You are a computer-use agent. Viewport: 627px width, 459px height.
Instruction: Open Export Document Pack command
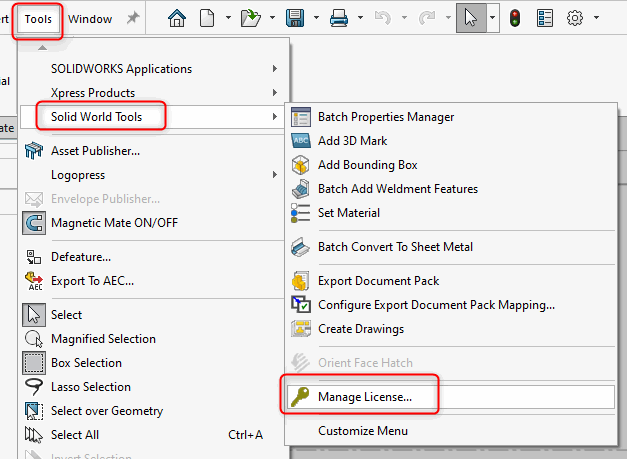coord(378,281)
